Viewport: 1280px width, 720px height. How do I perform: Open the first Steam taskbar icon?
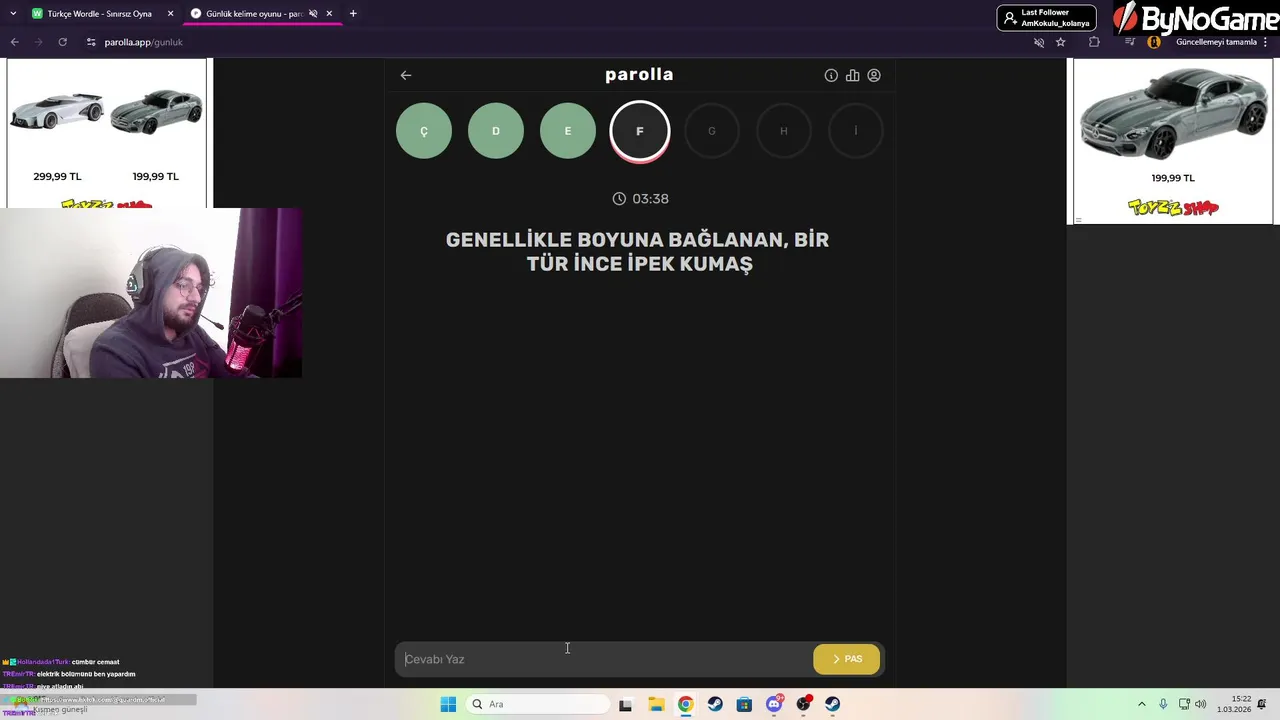coord(715,704)
